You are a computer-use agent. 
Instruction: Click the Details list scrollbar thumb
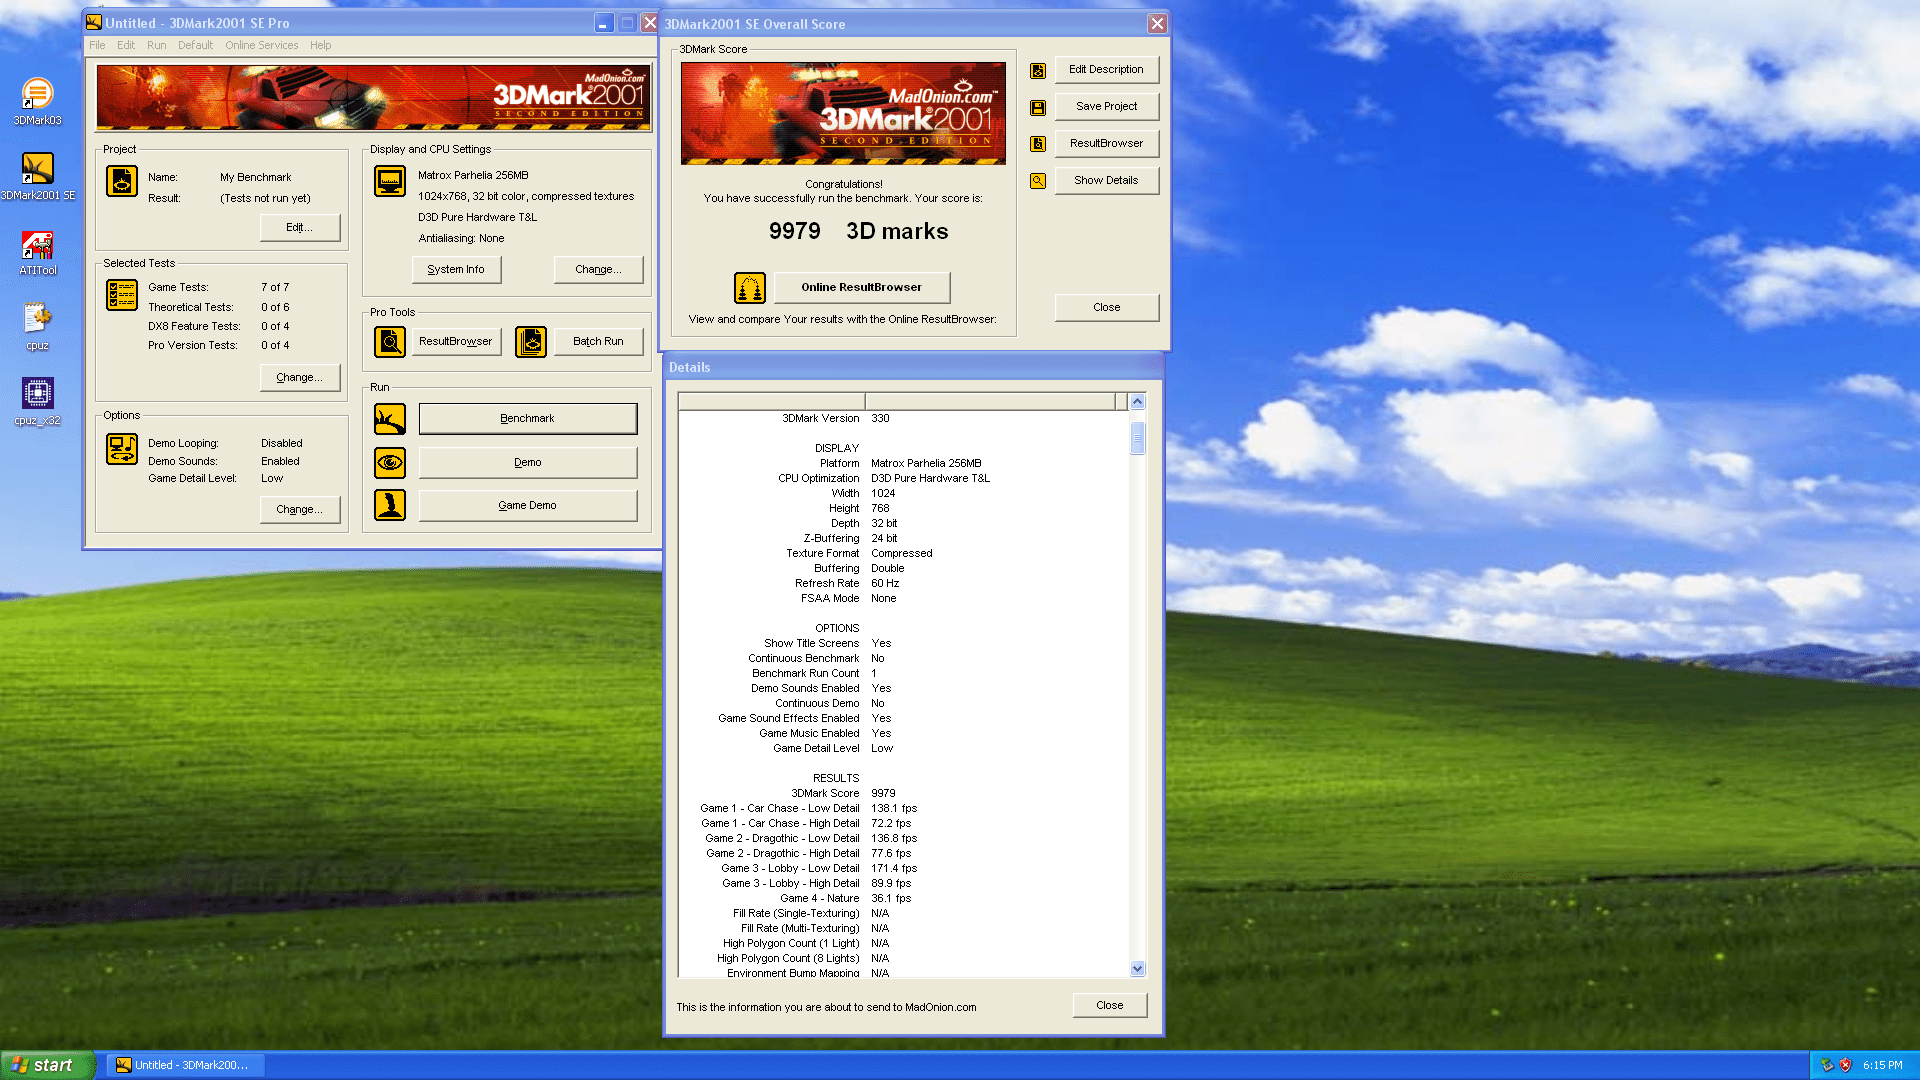click(x=1137, y=438)
